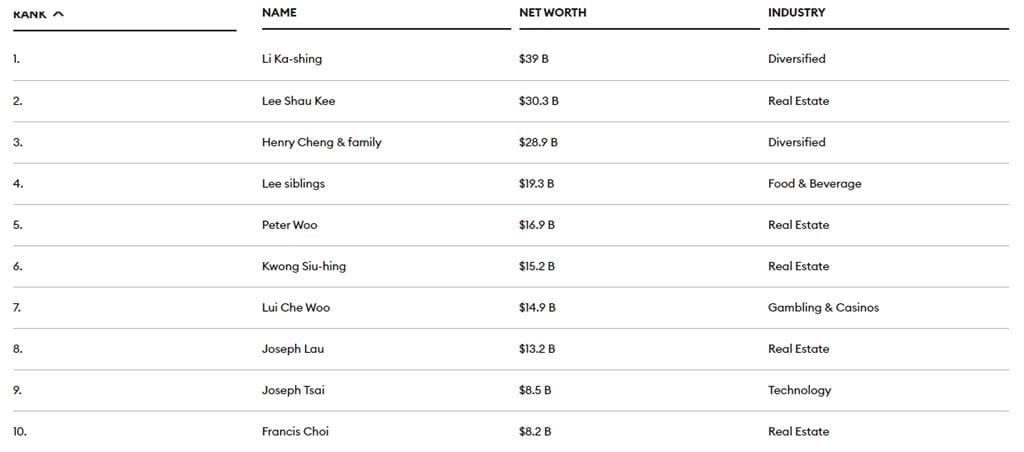Open the Lee siblings entry
Viewport: 1024px width, 452px height.
[x=293, y=184]
